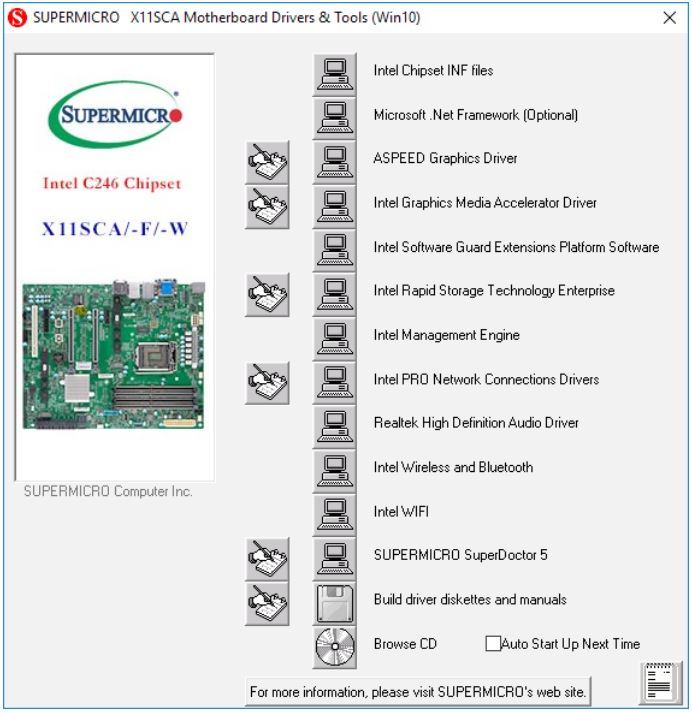Screen dimensions: 692x714
Task: Open readme notes icon for Intel Rapid Storage Technology
Action: pos(267,295)
